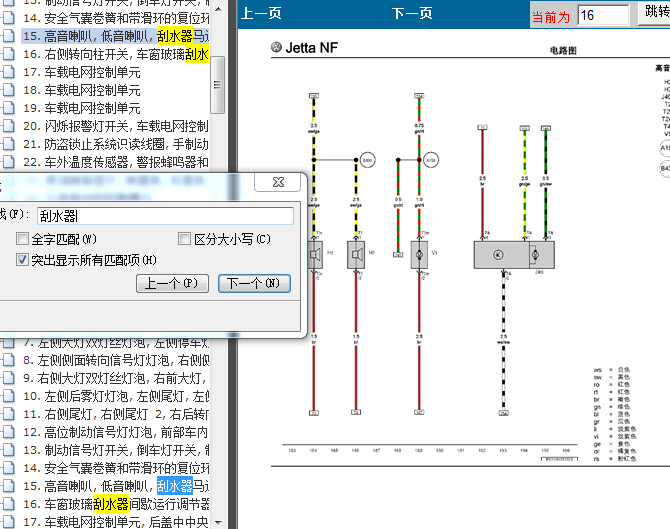The image size is (670, 529).
Task: Select item 20. 闪烁报警灯开关
Action: 116,126
